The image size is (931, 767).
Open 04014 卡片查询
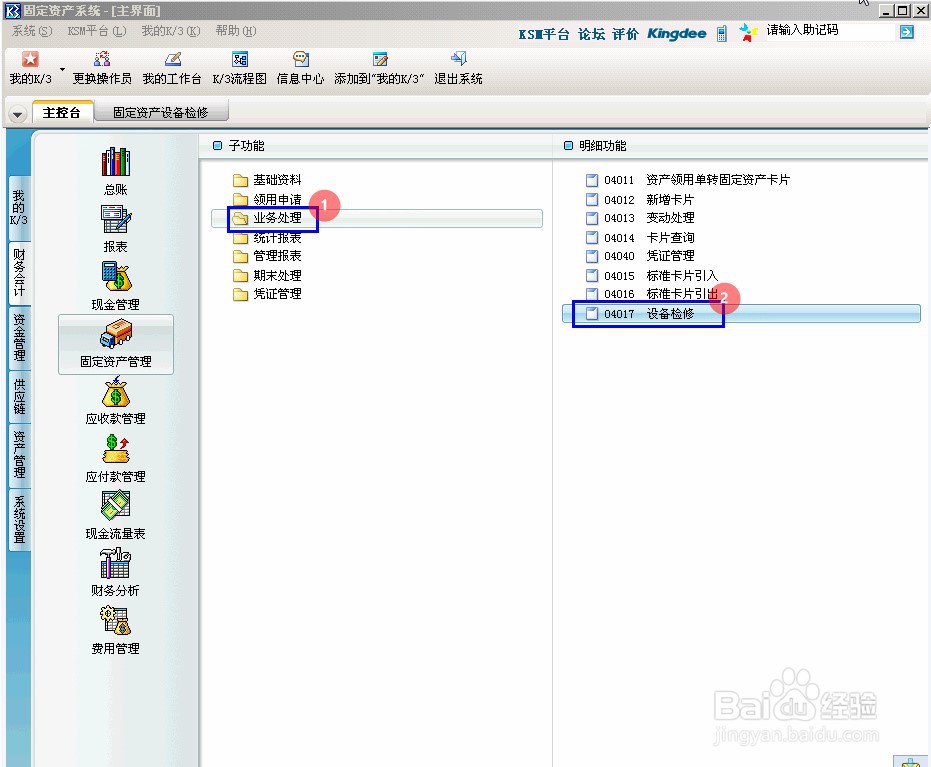point(639,238)
